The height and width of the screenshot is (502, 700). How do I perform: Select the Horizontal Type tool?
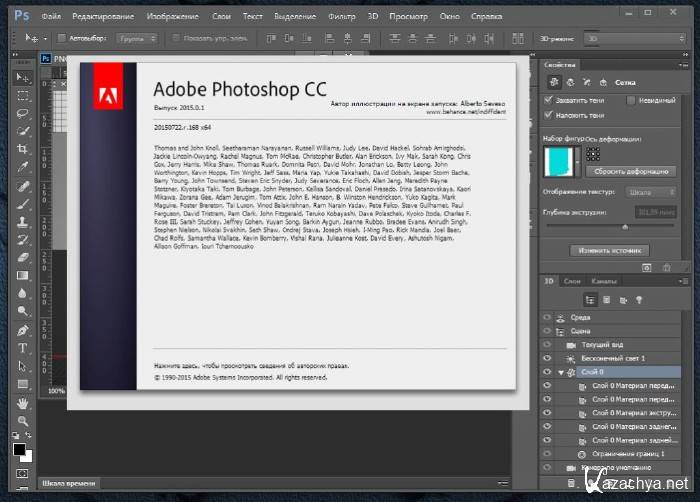coord(22,347)
